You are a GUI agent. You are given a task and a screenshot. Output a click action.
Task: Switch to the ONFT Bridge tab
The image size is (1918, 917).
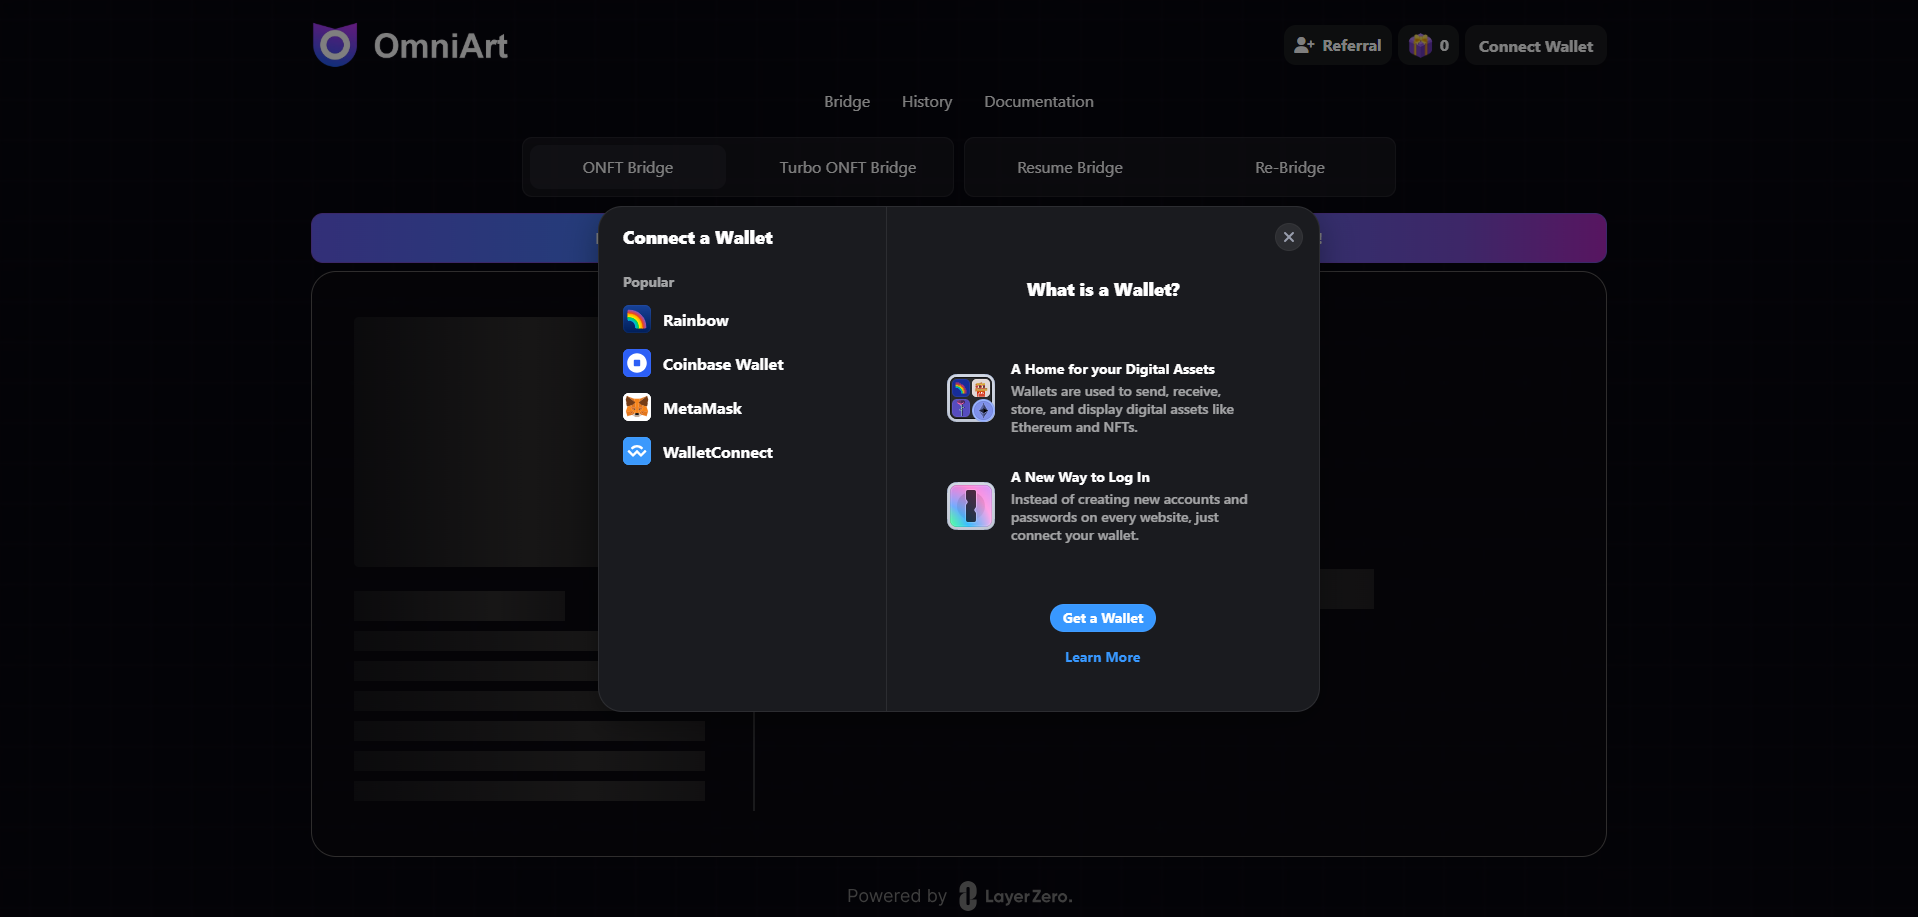tap(628, 167)
